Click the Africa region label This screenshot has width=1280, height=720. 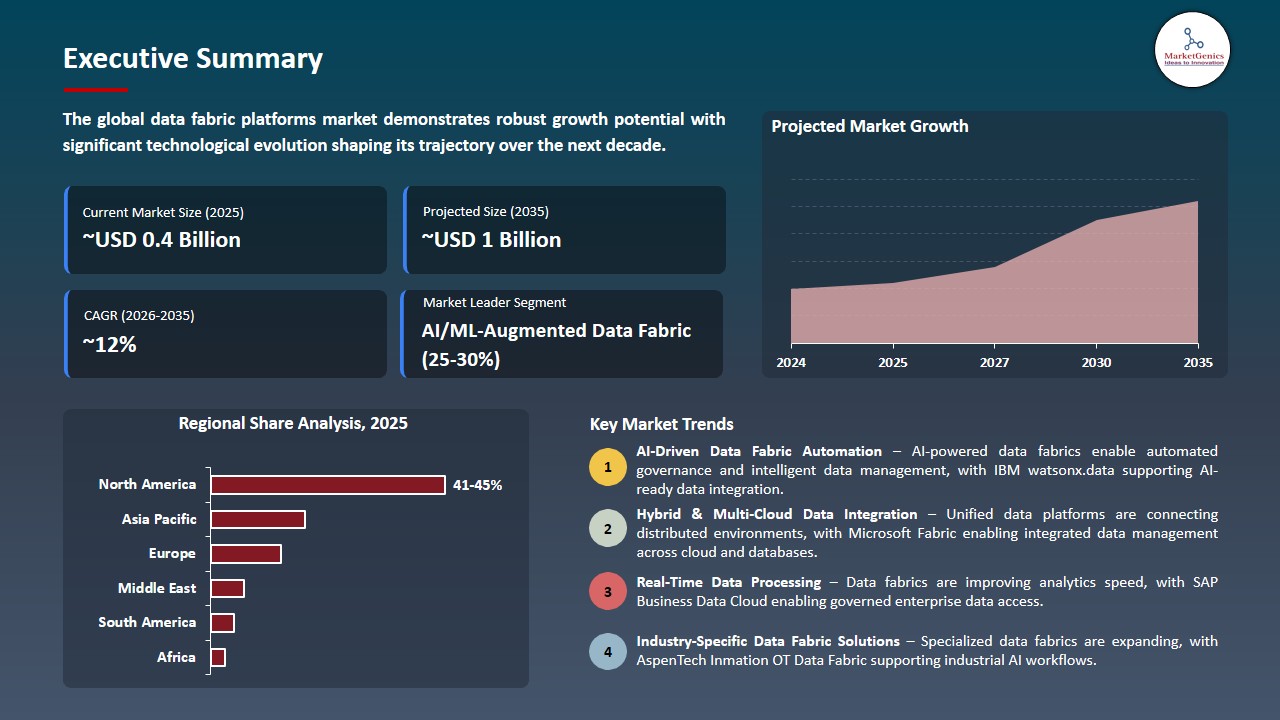[176, 657]
